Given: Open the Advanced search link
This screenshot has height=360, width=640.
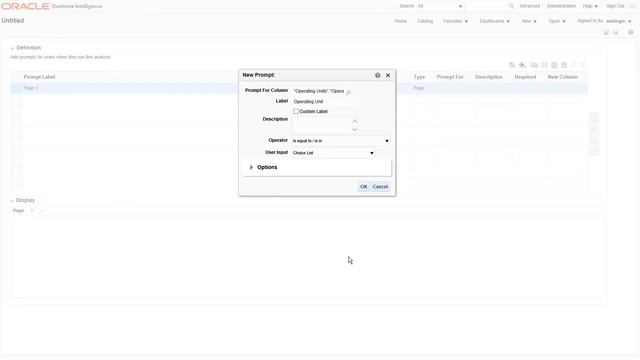Looking at the screenshot, I should coord(530,6).
